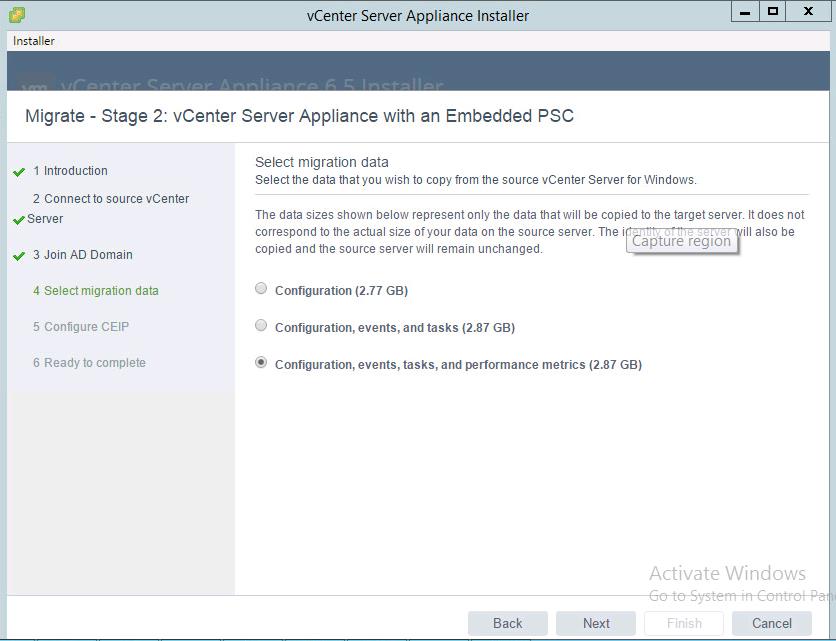836x641 pixels.
Task: Maximize the installer window
Action: 773,12
